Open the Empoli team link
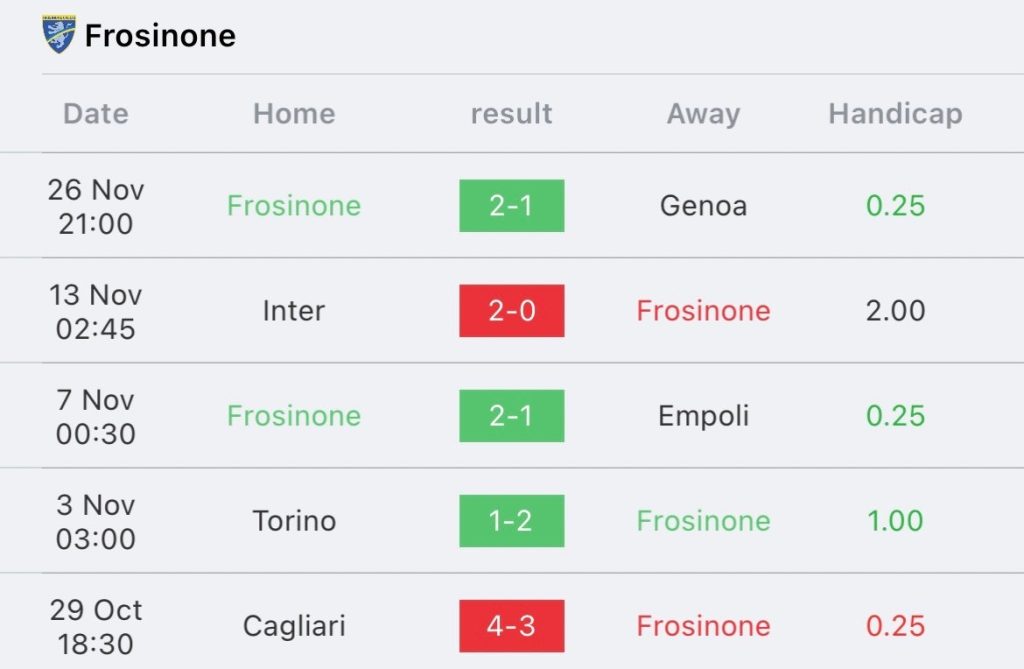The image size is (1024, 669). coord(703,417)
